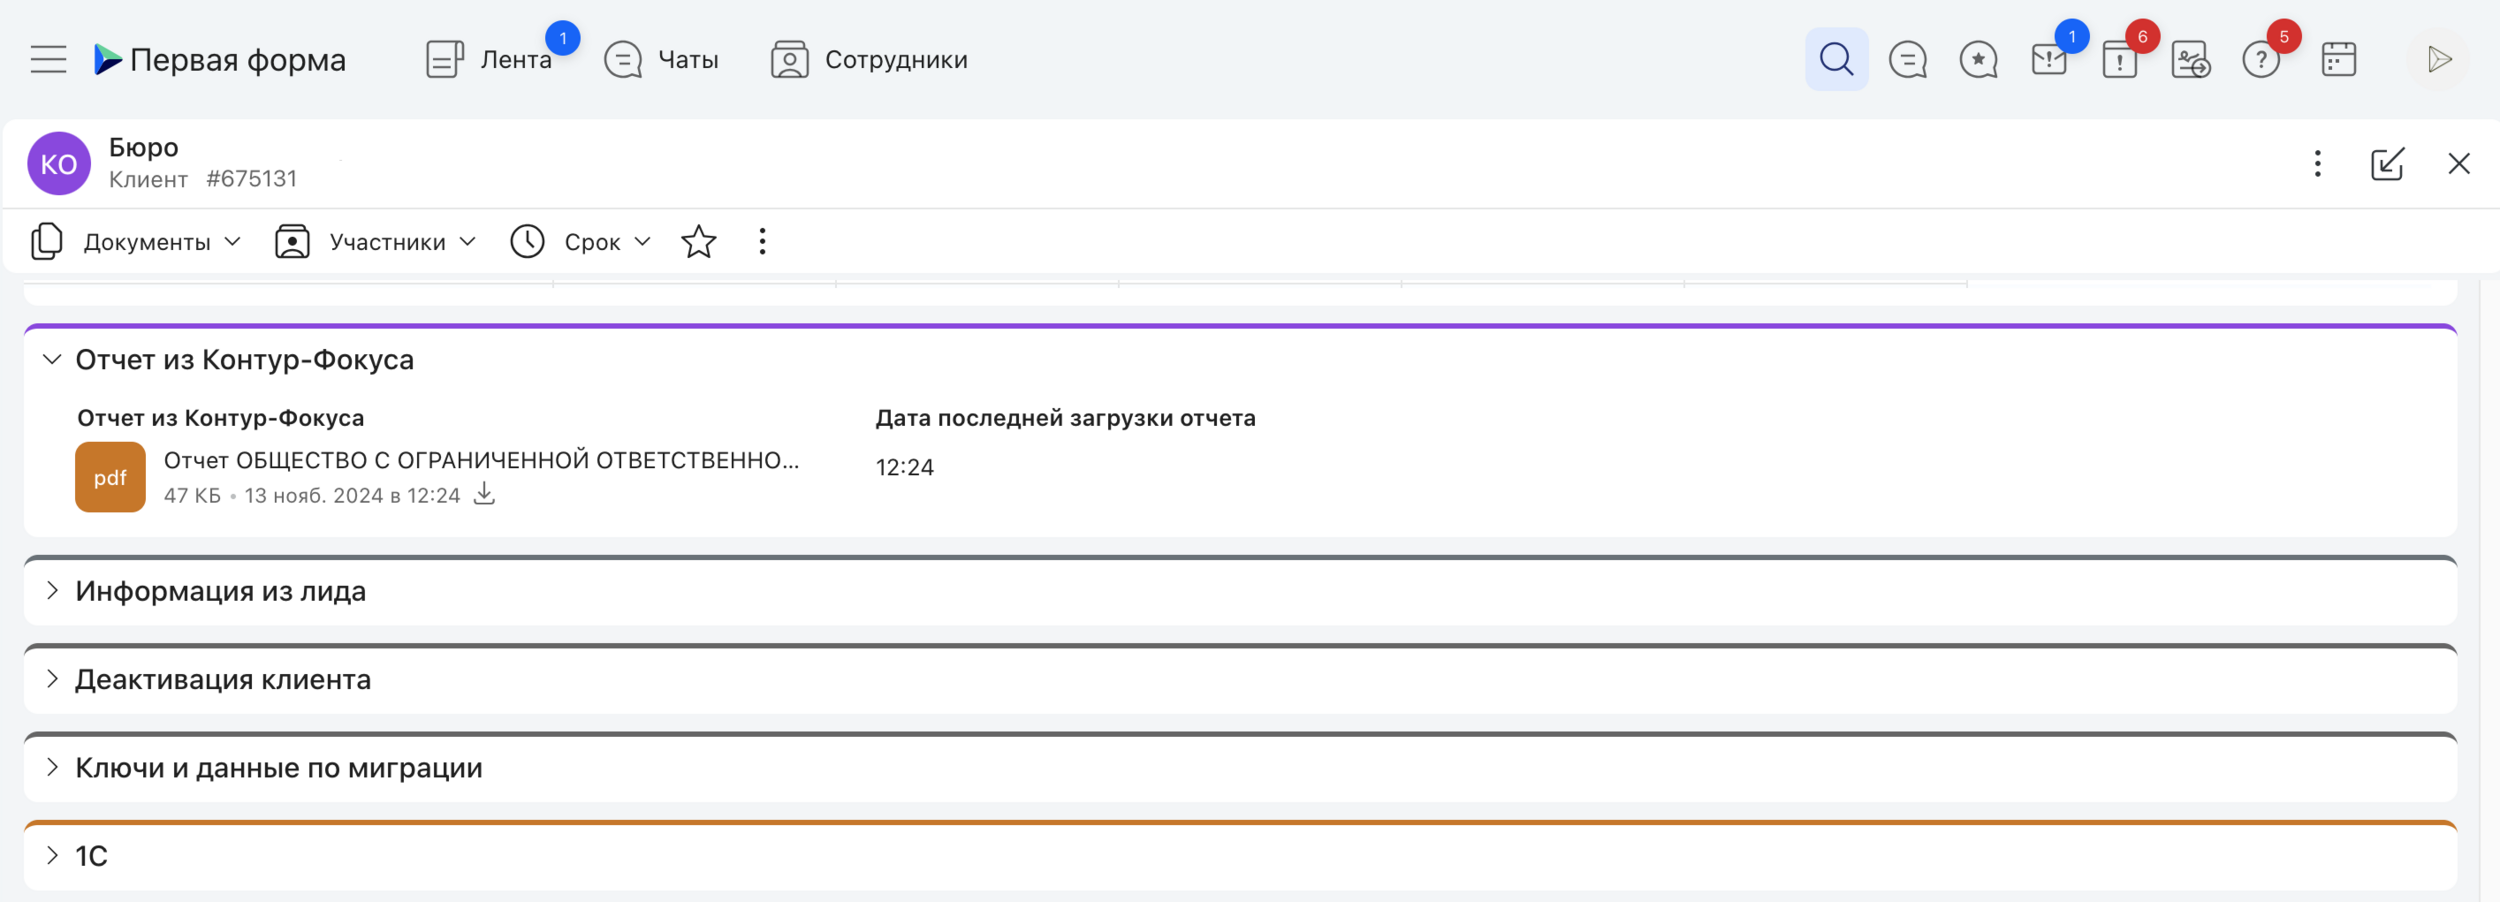
Task: Open card in edit mode icon
Action: [2387, 164]
